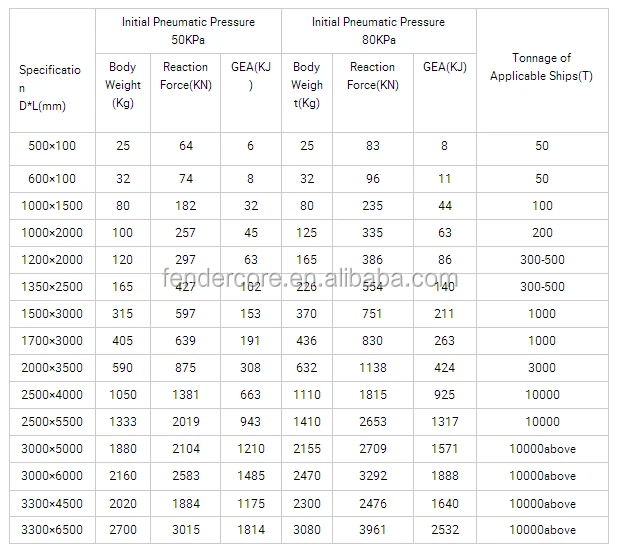
Task: Click 300-500 tonnage in the 1350×2500 row
Action: pyautogui.click(x=542, y=286)
